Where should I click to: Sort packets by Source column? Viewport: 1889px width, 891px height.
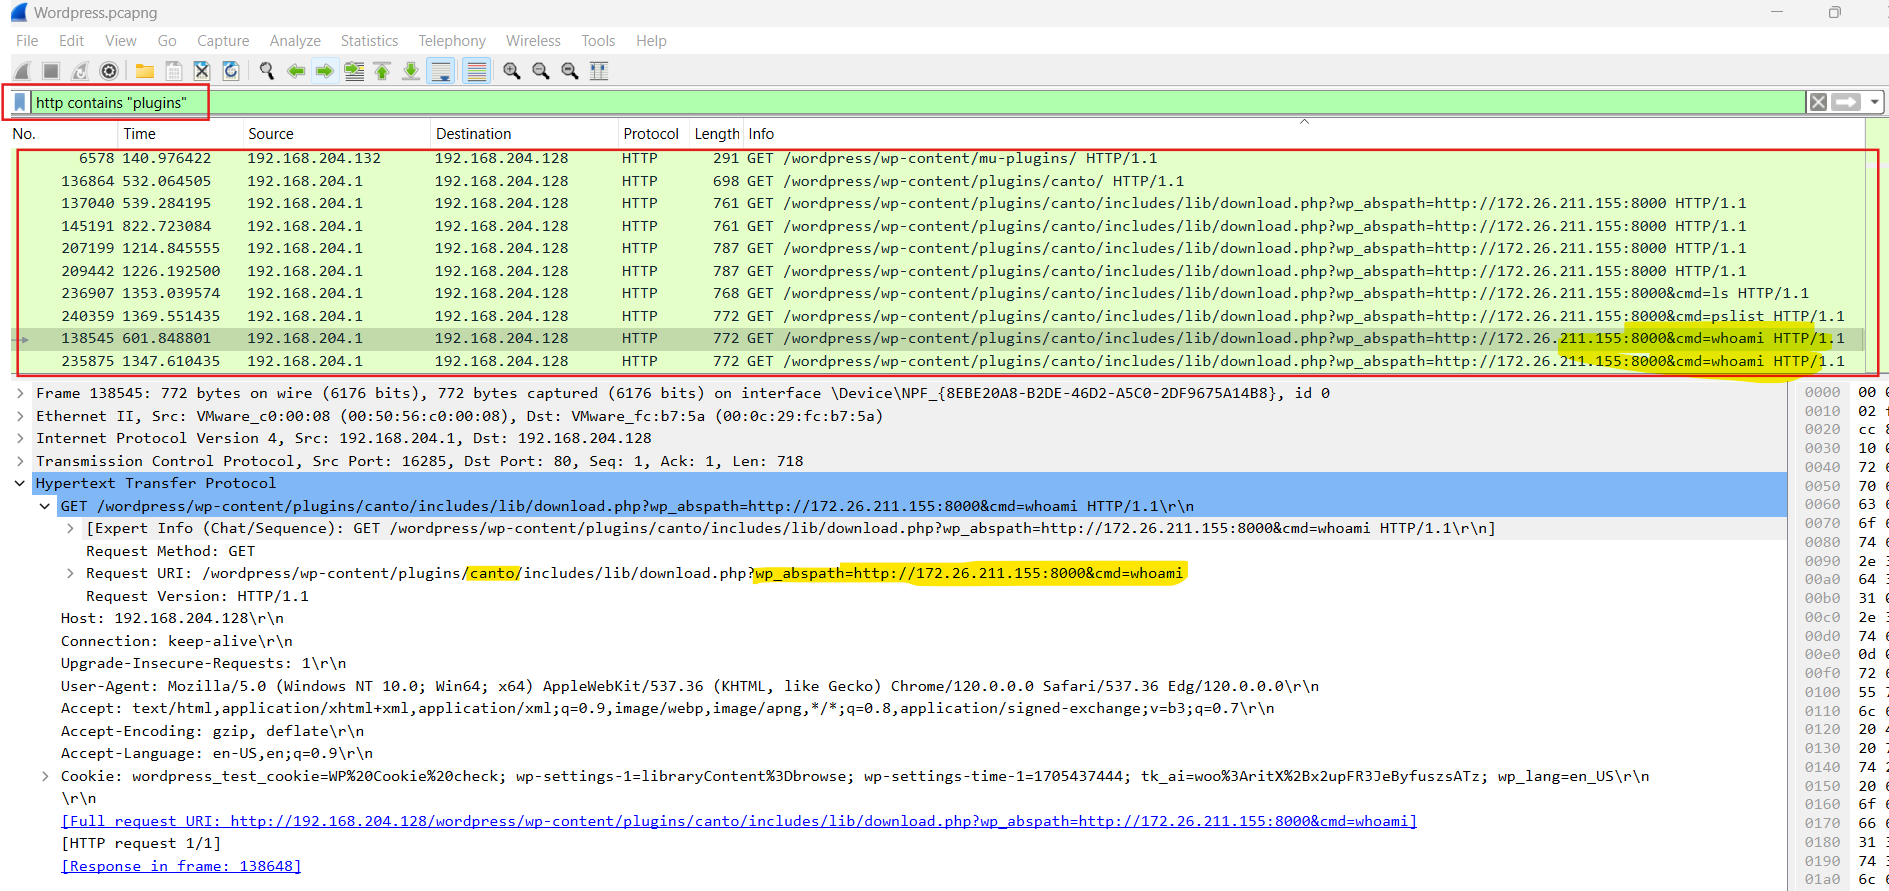coord(336,134)
